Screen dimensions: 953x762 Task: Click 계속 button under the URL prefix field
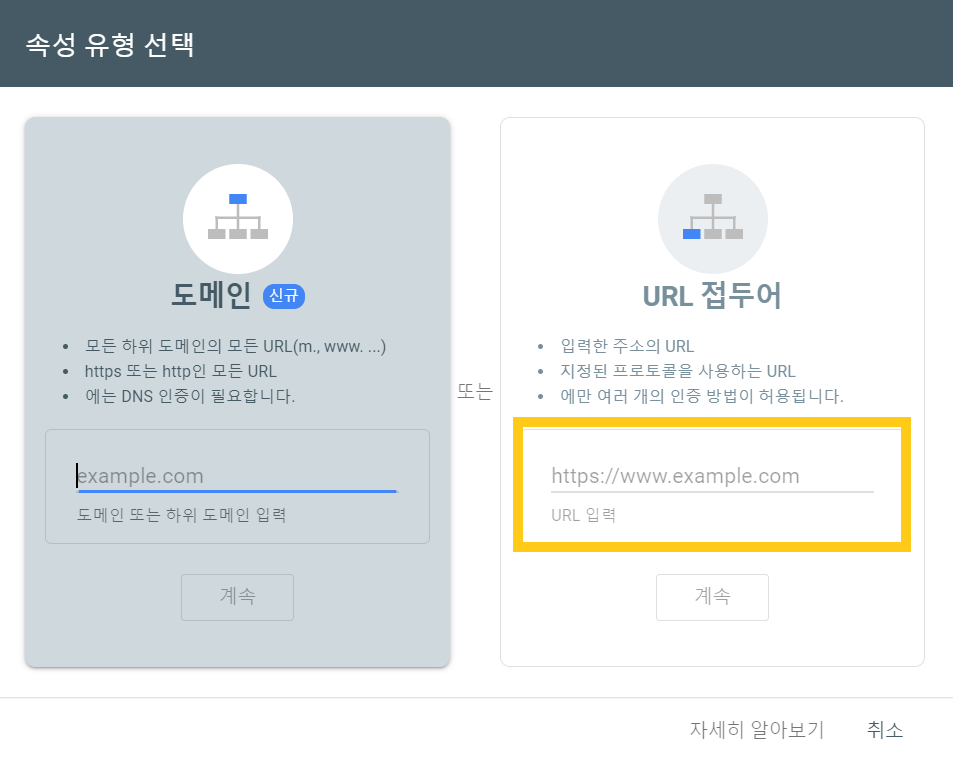click(712, 597)
